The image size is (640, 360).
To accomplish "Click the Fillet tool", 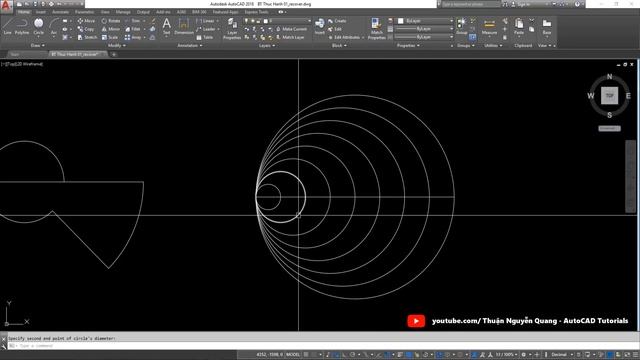I will tap(133, 29).
